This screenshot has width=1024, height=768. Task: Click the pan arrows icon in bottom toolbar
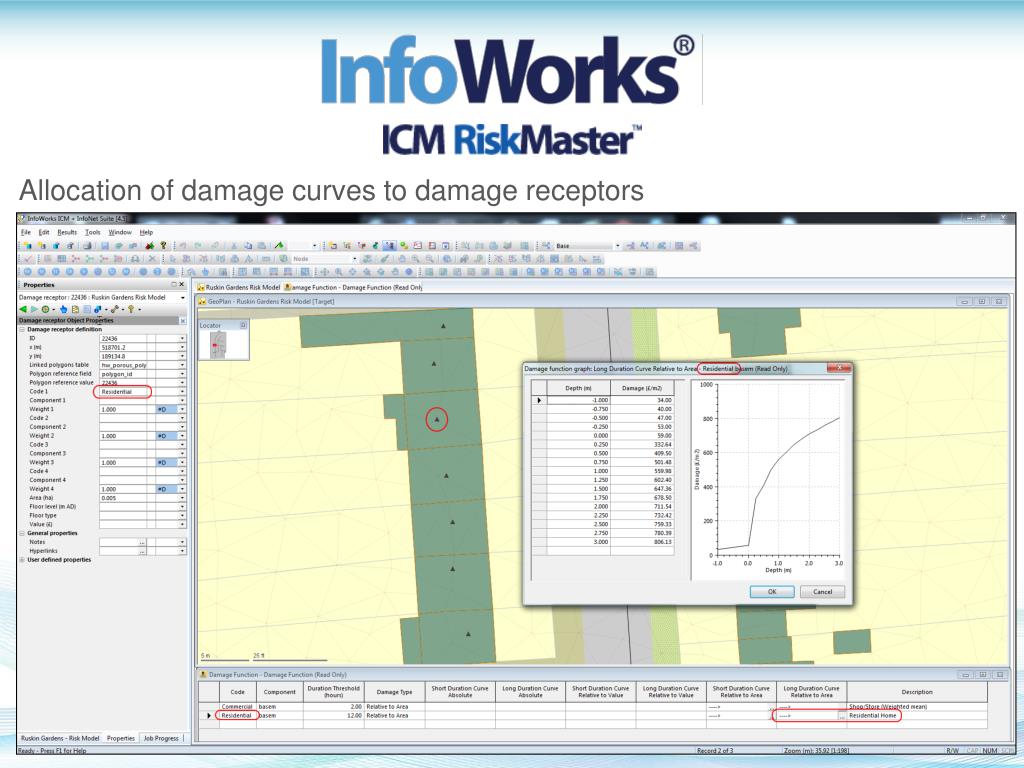pos(324,272)
